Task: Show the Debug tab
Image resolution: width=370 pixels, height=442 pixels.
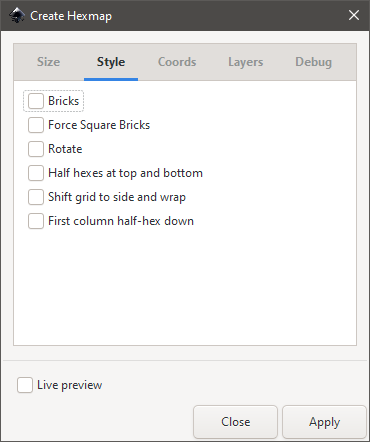Action: 313,62
